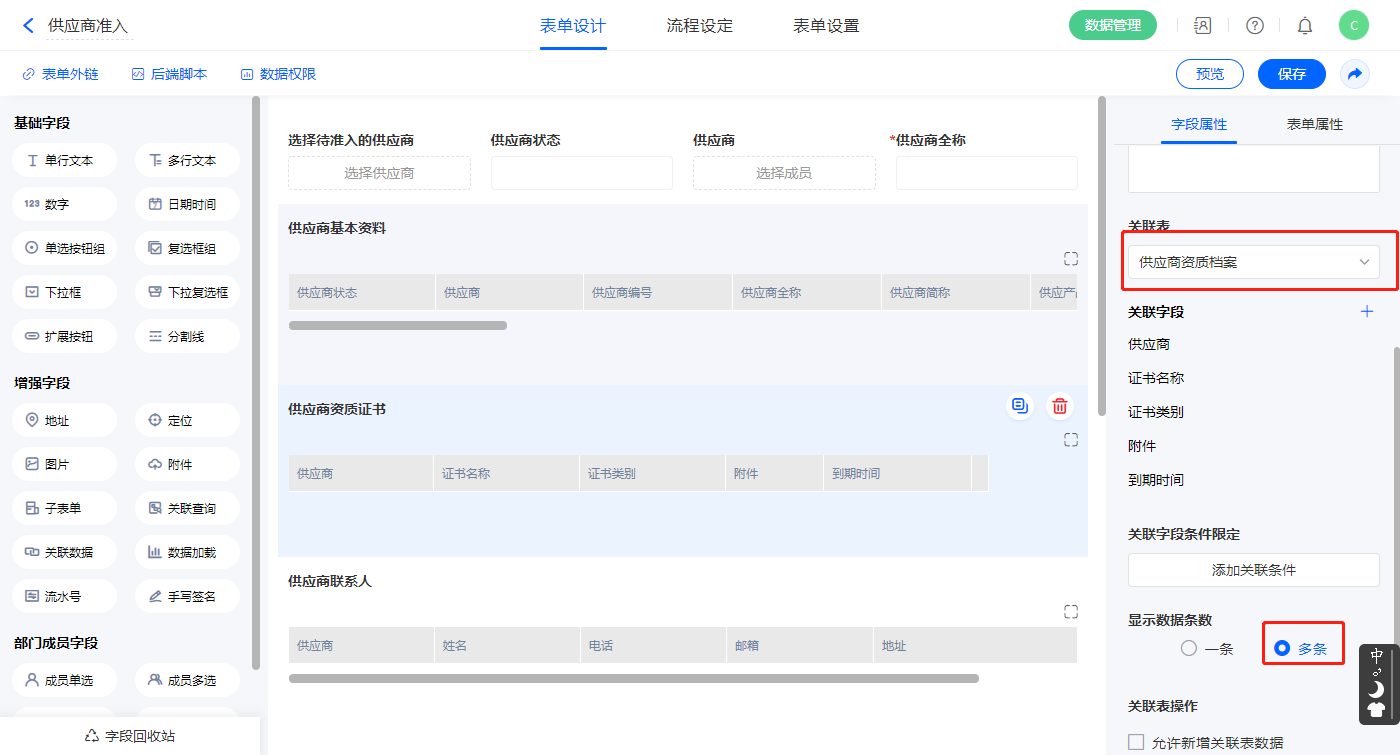Open the help question mark icon
The height and width of the screenshot is (755, 1400).
tap(1254, 26)
